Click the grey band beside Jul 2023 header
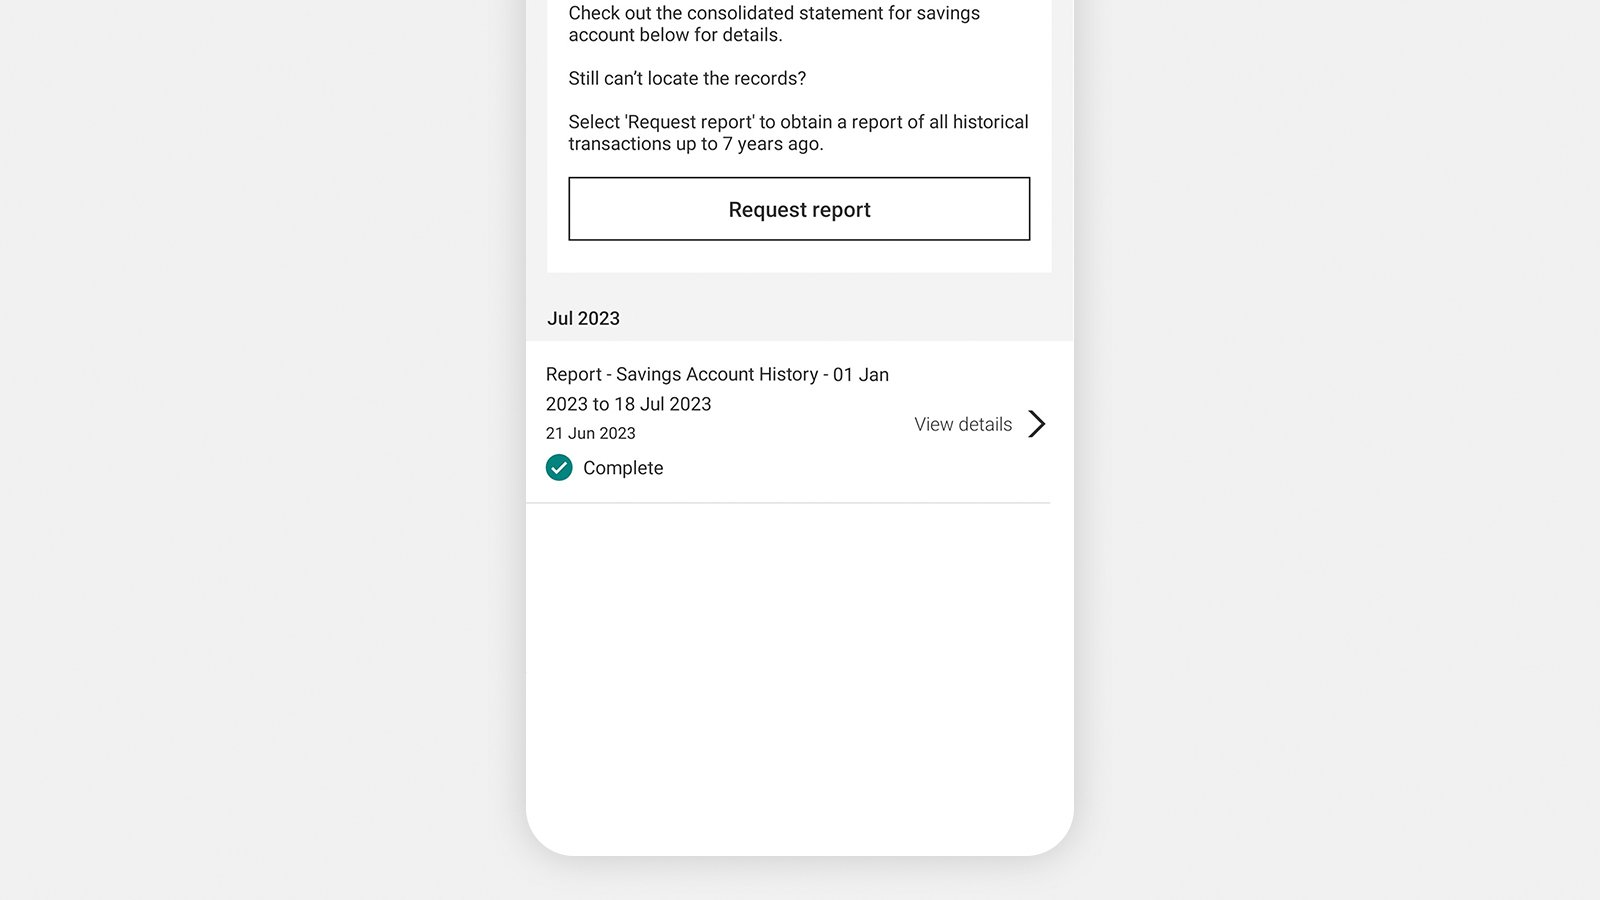The image size is (1600, 900). (x=850, y=318)
